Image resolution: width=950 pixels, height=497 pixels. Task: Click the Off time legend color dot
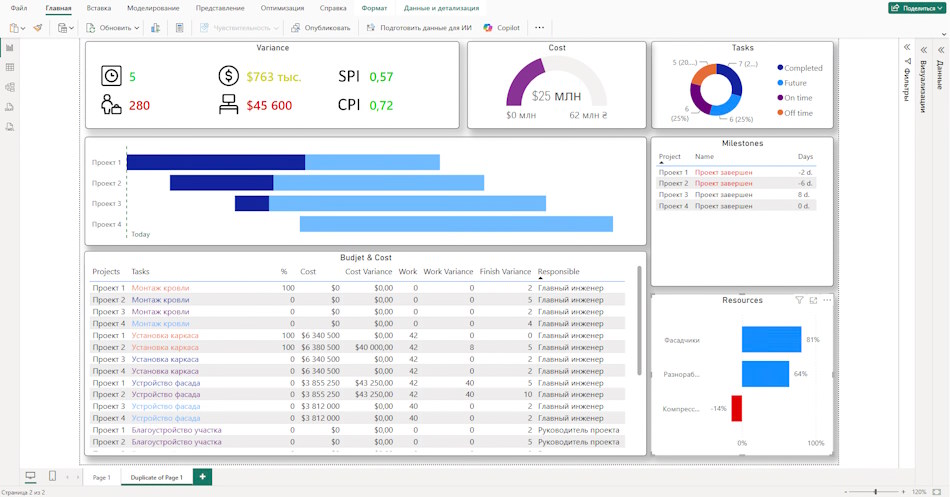coord(780,112)
